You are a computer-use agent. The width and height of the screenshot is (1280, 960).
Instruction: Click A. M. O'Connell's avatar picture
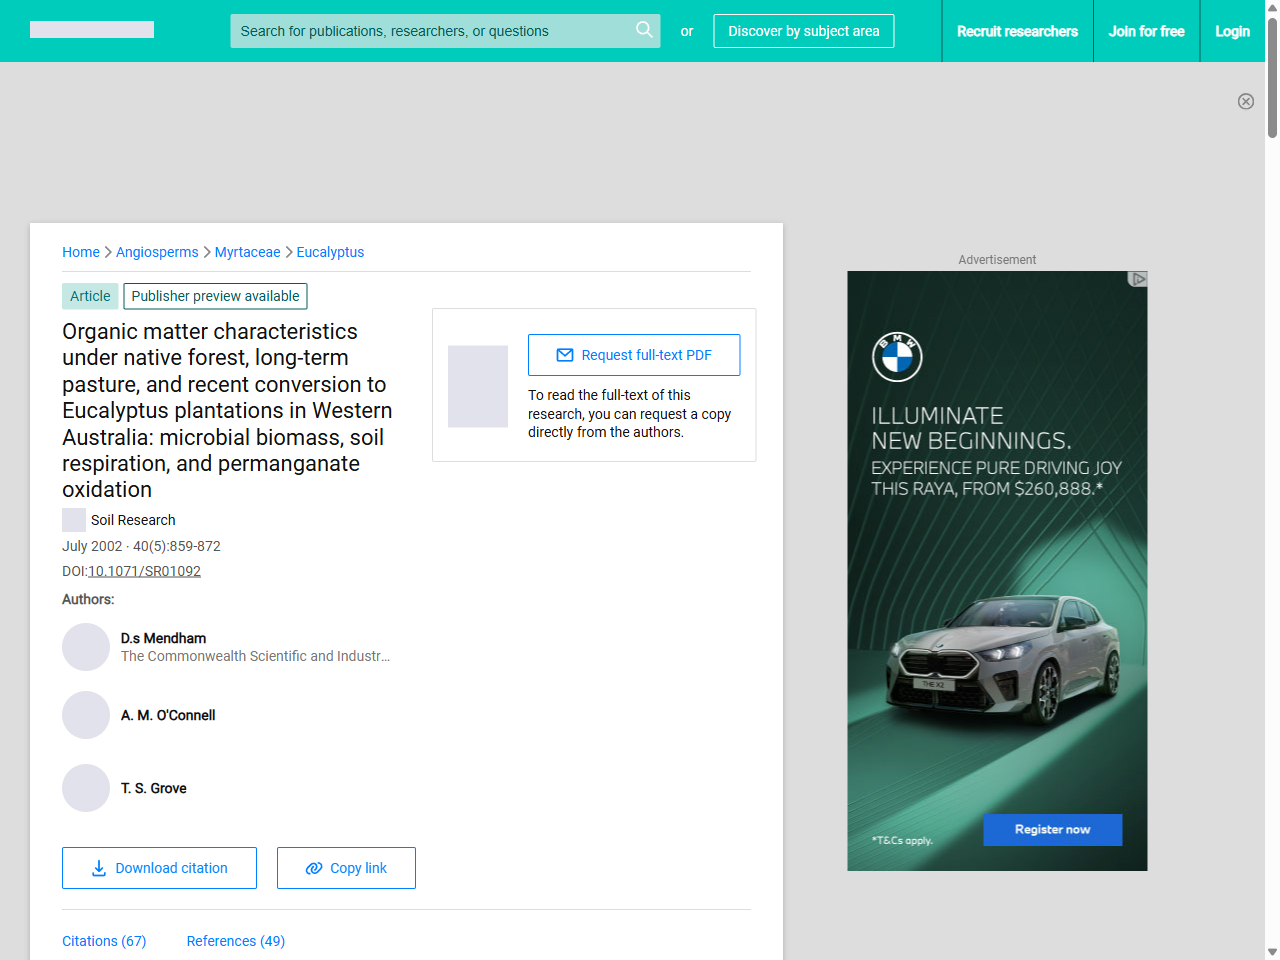click(x=86, y=715)
